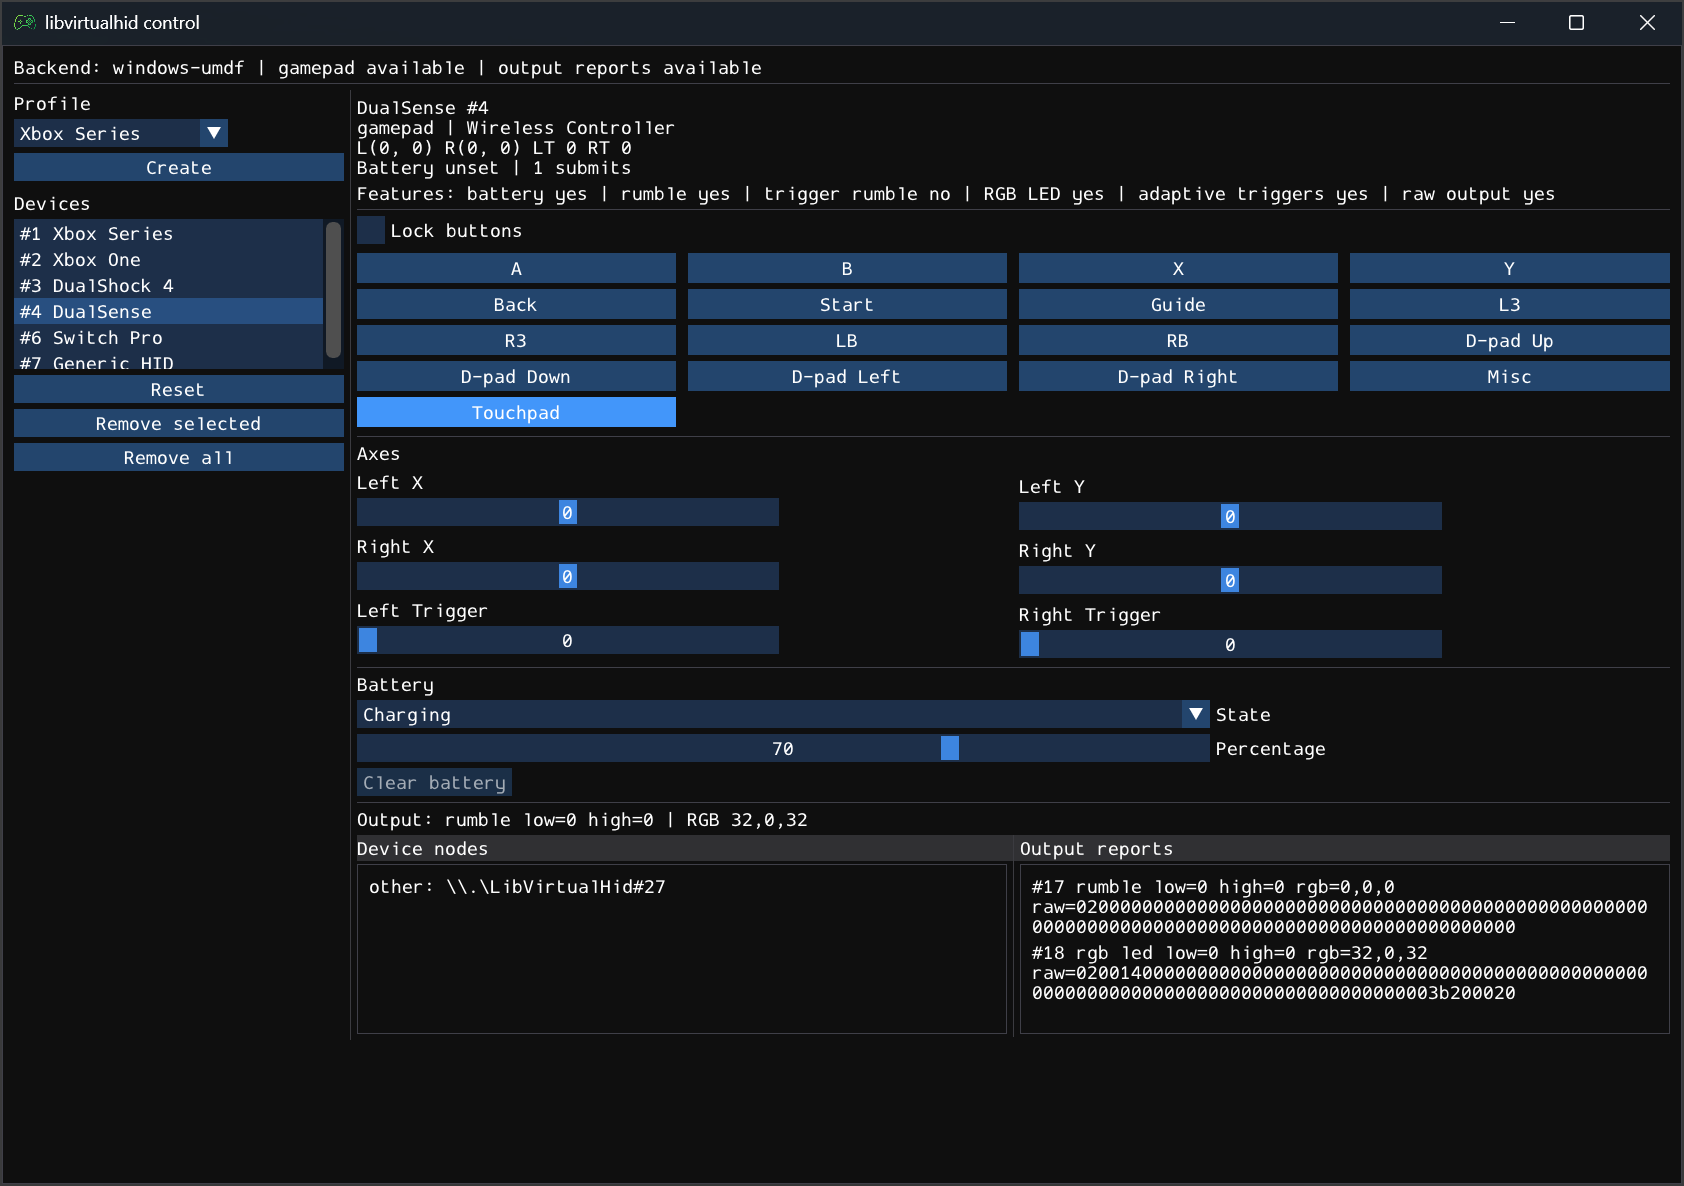Click Remove all button
Viewport: 1684px width, 1186px height.
(179, 457)
